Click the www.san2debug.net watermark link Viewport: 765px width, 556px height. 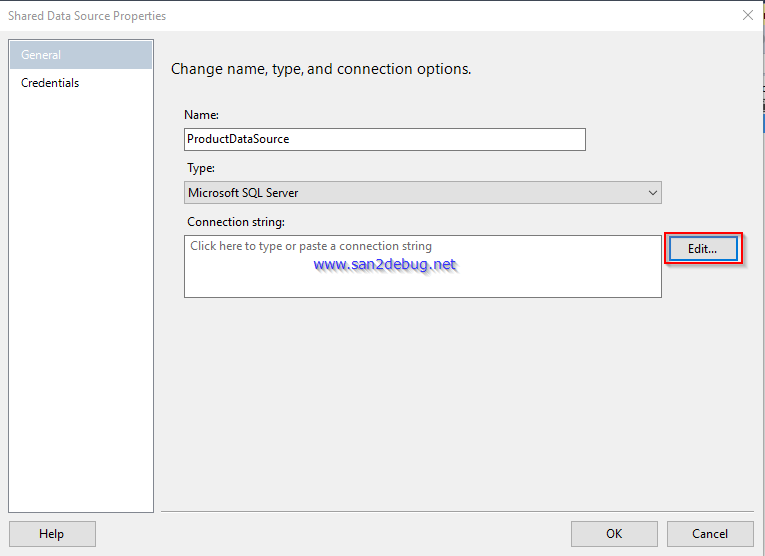pyautogui.click(x=384, y=265)
